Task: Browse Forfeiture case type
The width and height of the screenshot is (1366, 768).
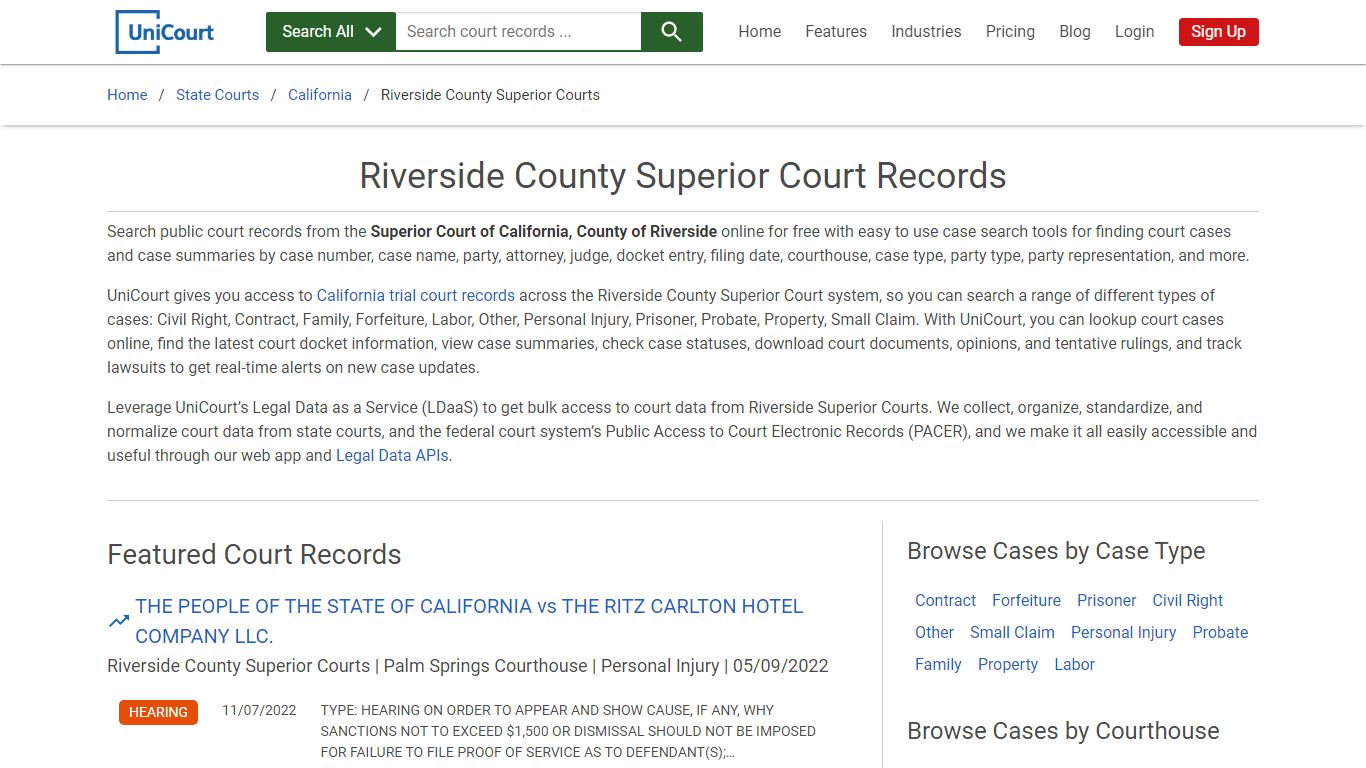Action: coord(1026,601)
